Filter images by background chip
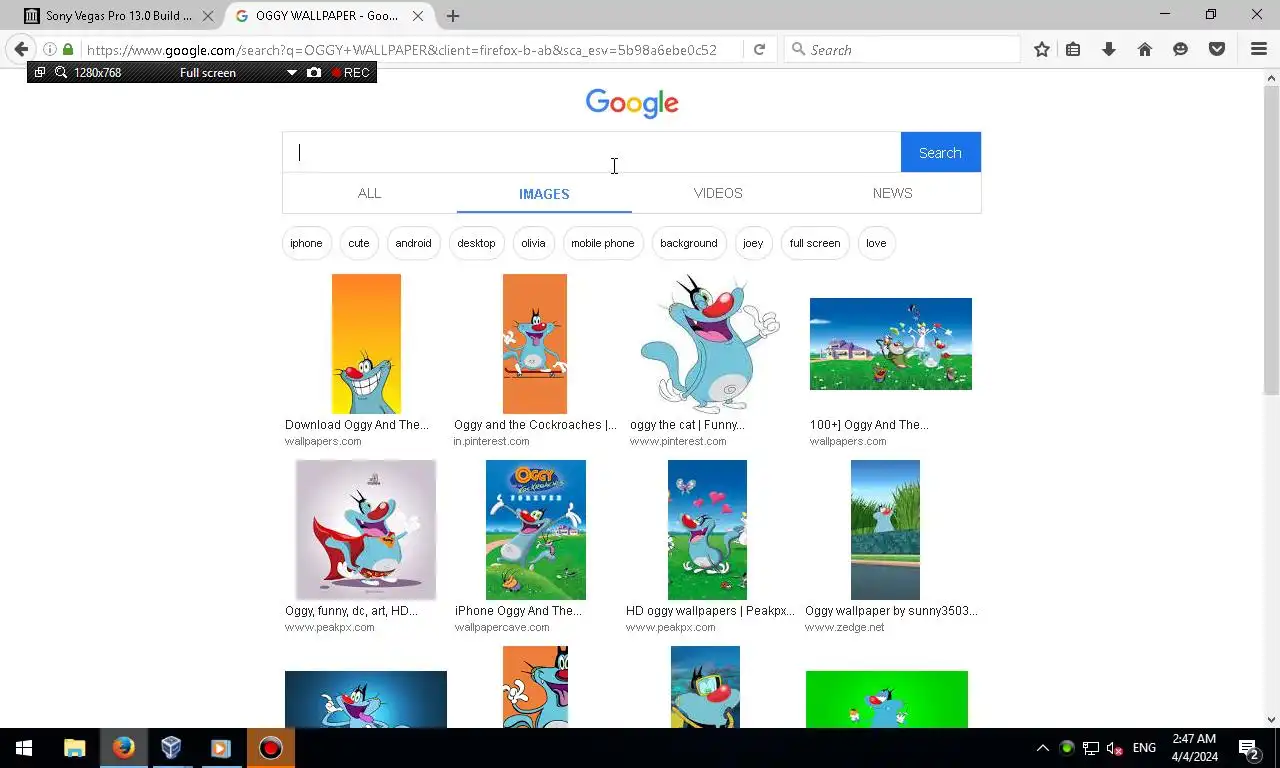1280x768 pixels. (689, 243)
